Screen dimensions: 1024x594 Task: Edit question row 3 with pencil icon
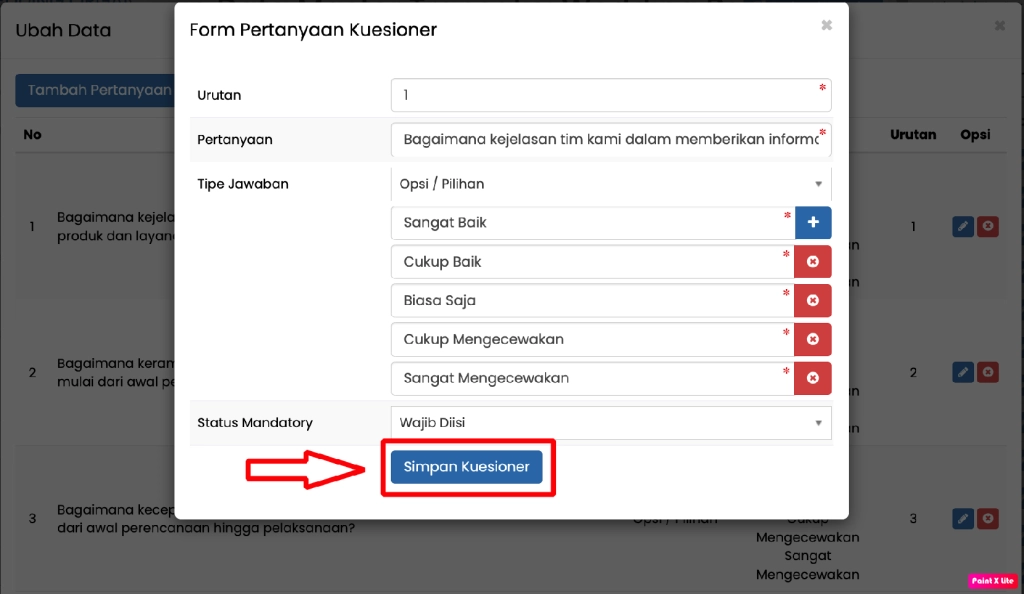point(962,518)
